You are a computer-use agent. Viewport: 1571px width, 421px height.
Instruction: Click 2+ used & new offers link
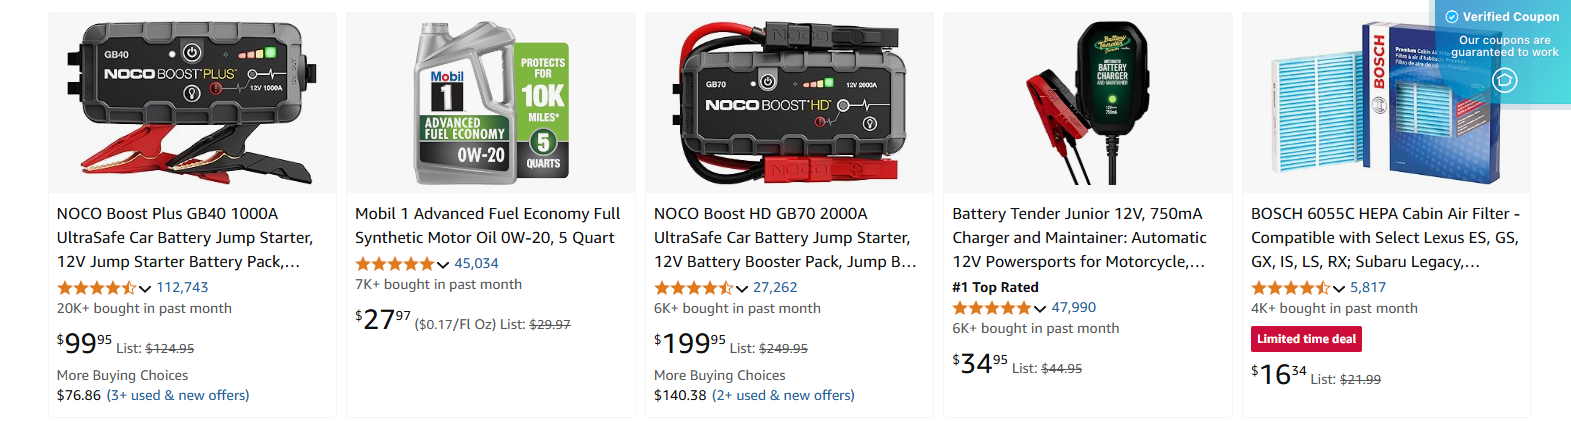click(x=783, y=395)
